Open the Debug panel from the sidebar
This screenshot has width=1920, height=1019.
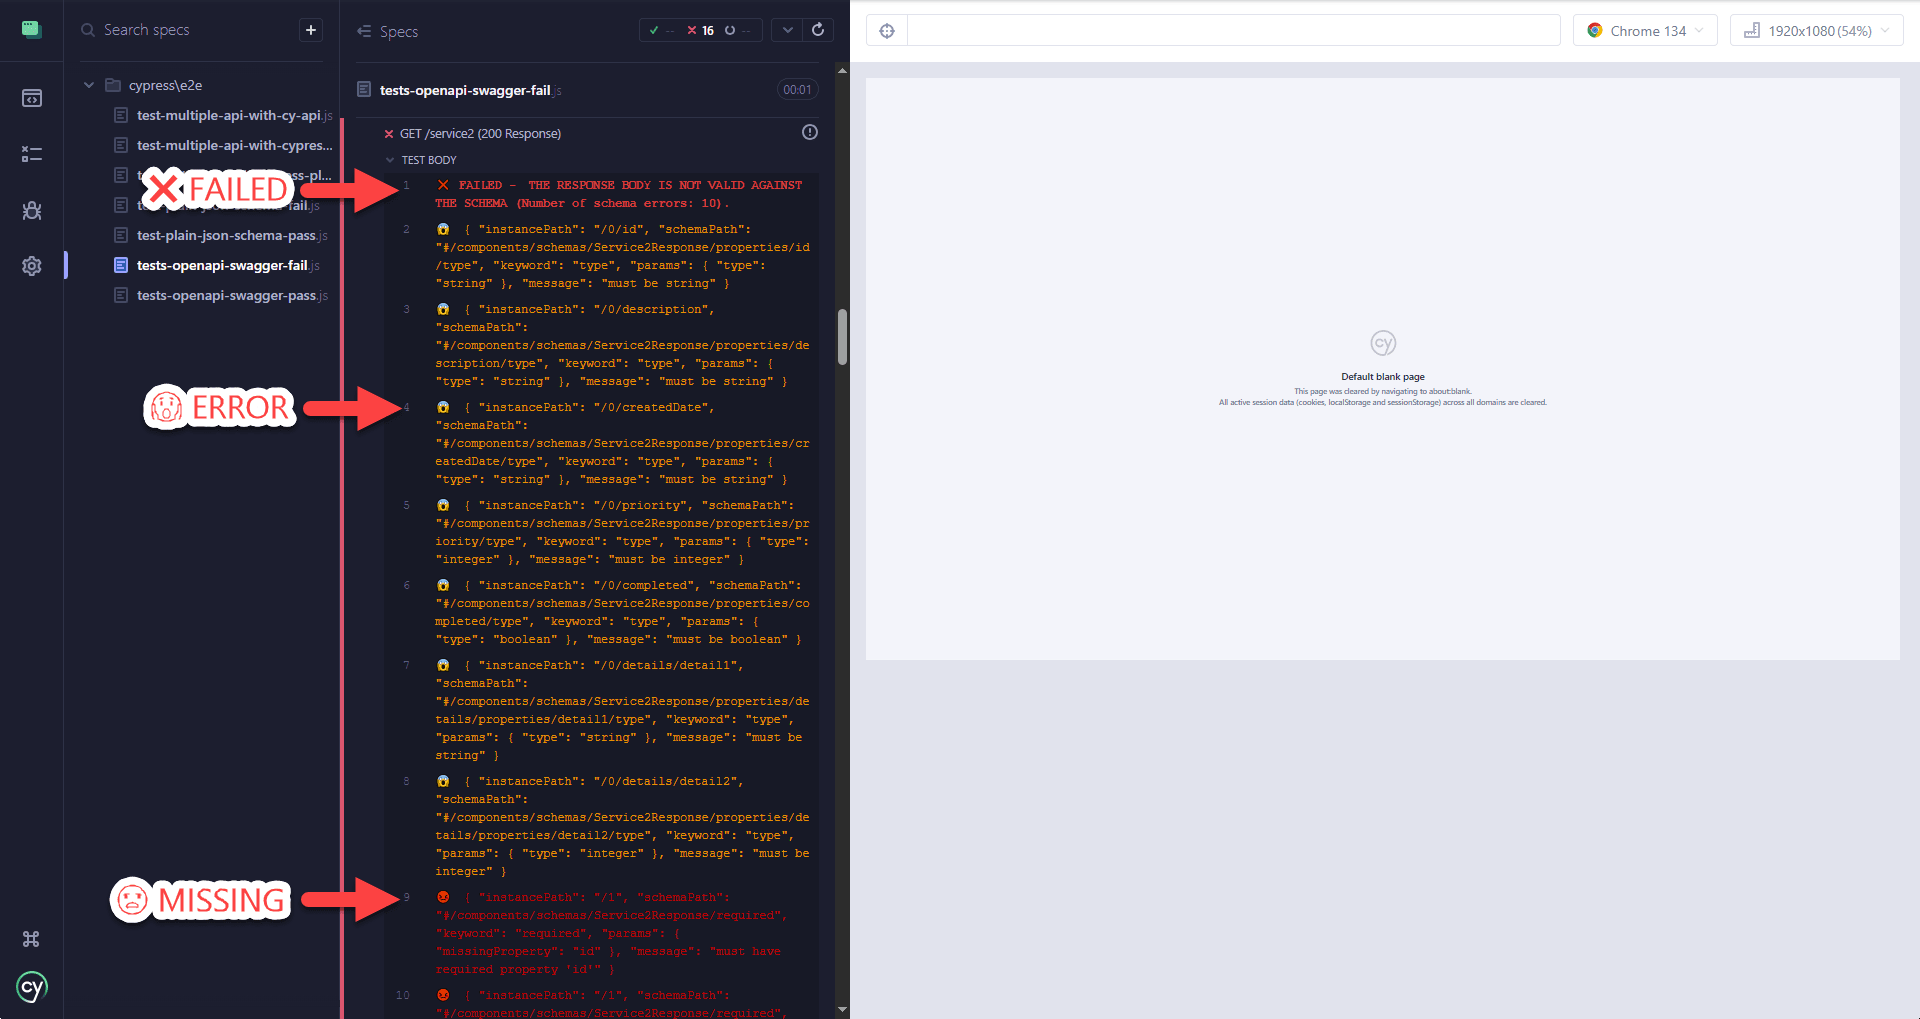click(31, 210)
